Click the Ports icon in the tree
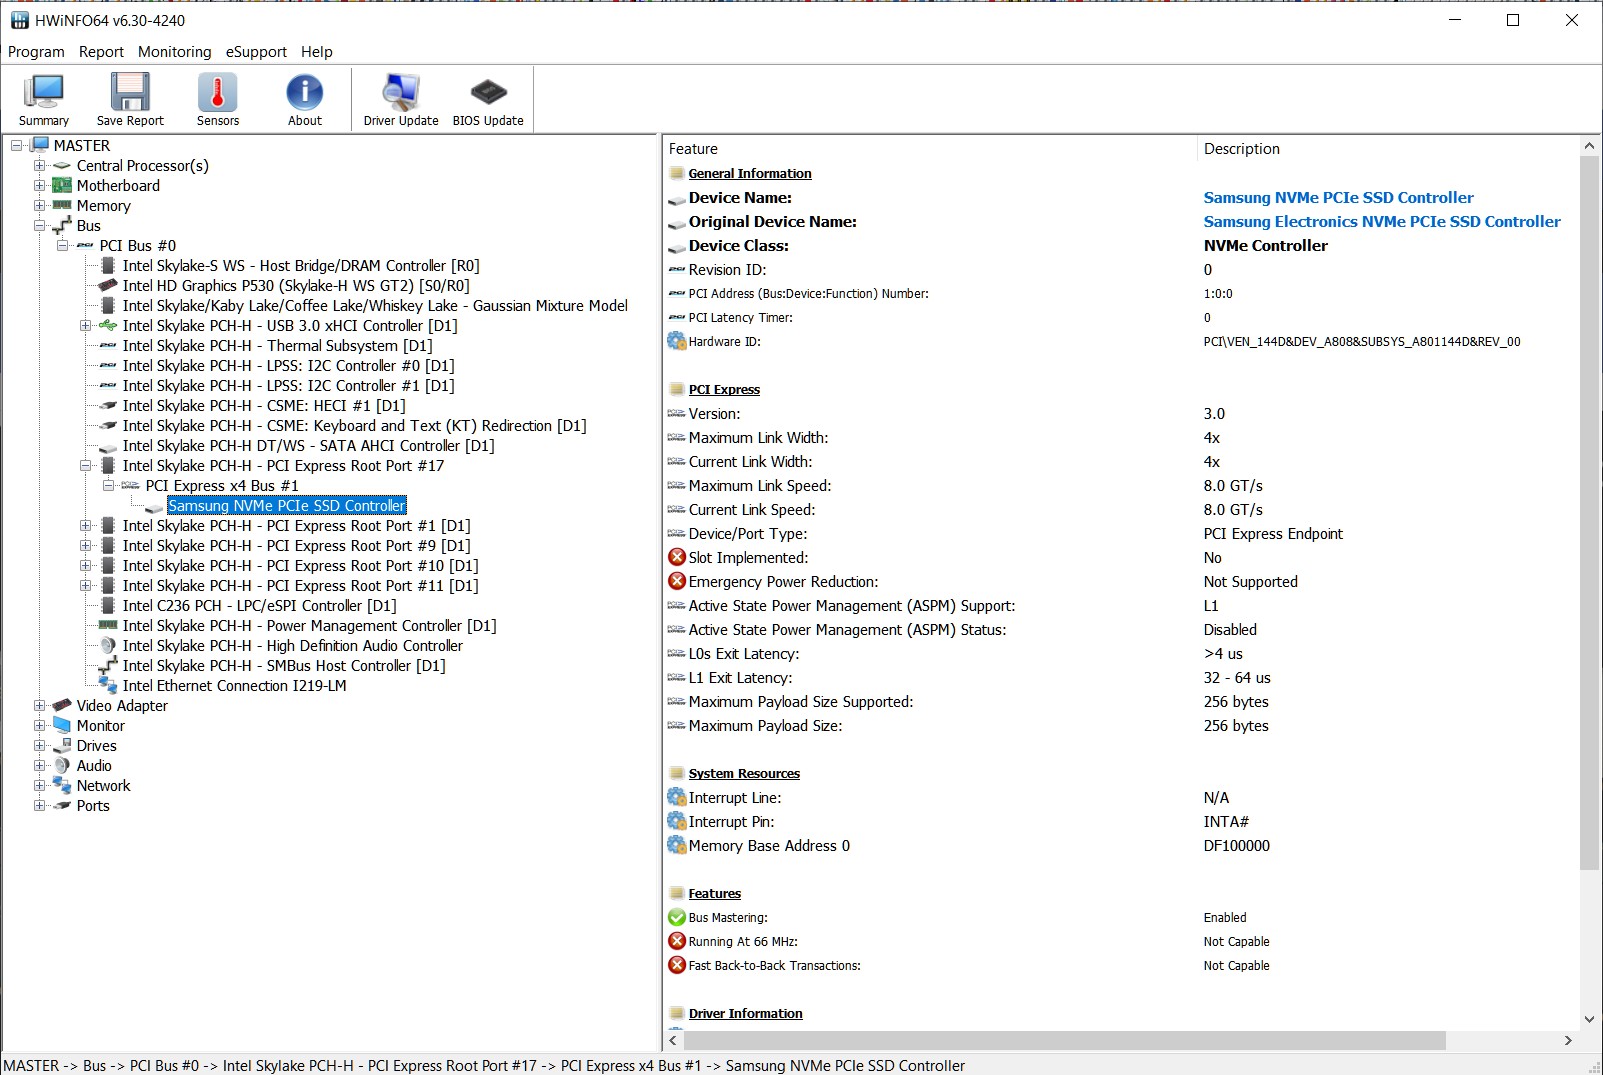 [62, 806]
